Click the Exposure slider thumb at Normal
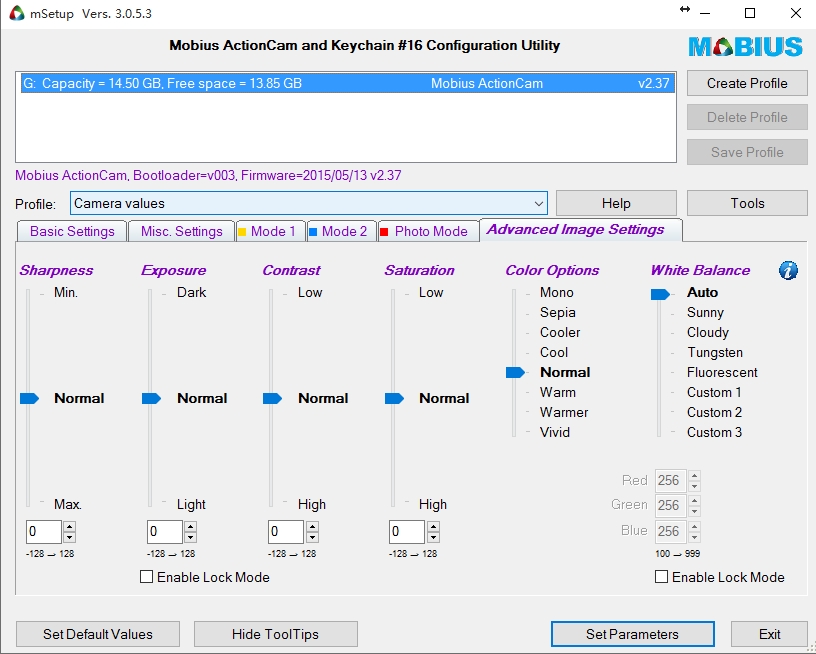 (x=151, y=399)
